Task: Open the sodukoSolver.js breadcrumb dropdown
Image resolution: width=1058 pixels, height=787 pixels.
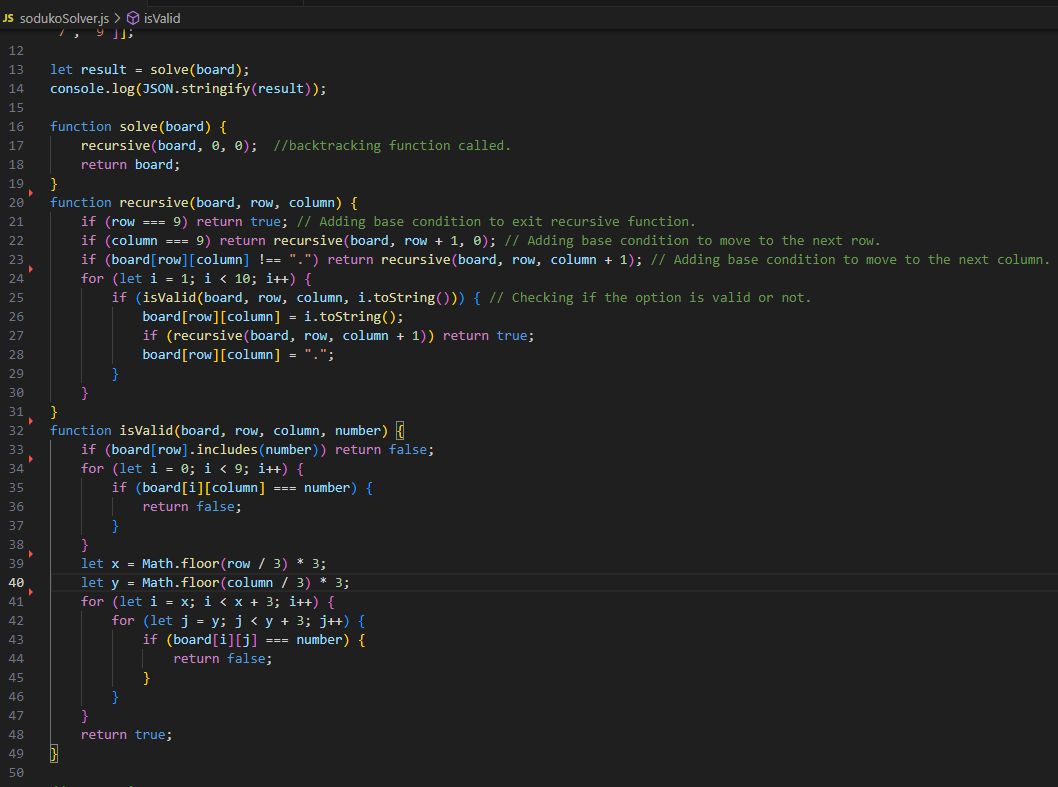Action: pyautogui.click(x=64, y=18)
